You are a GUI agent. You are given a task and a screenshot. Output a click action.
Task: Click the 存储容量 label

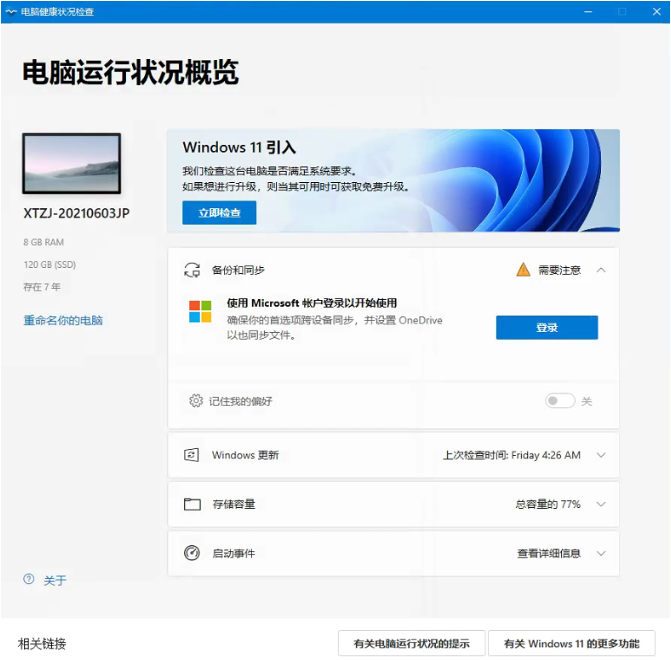[234, 504]
